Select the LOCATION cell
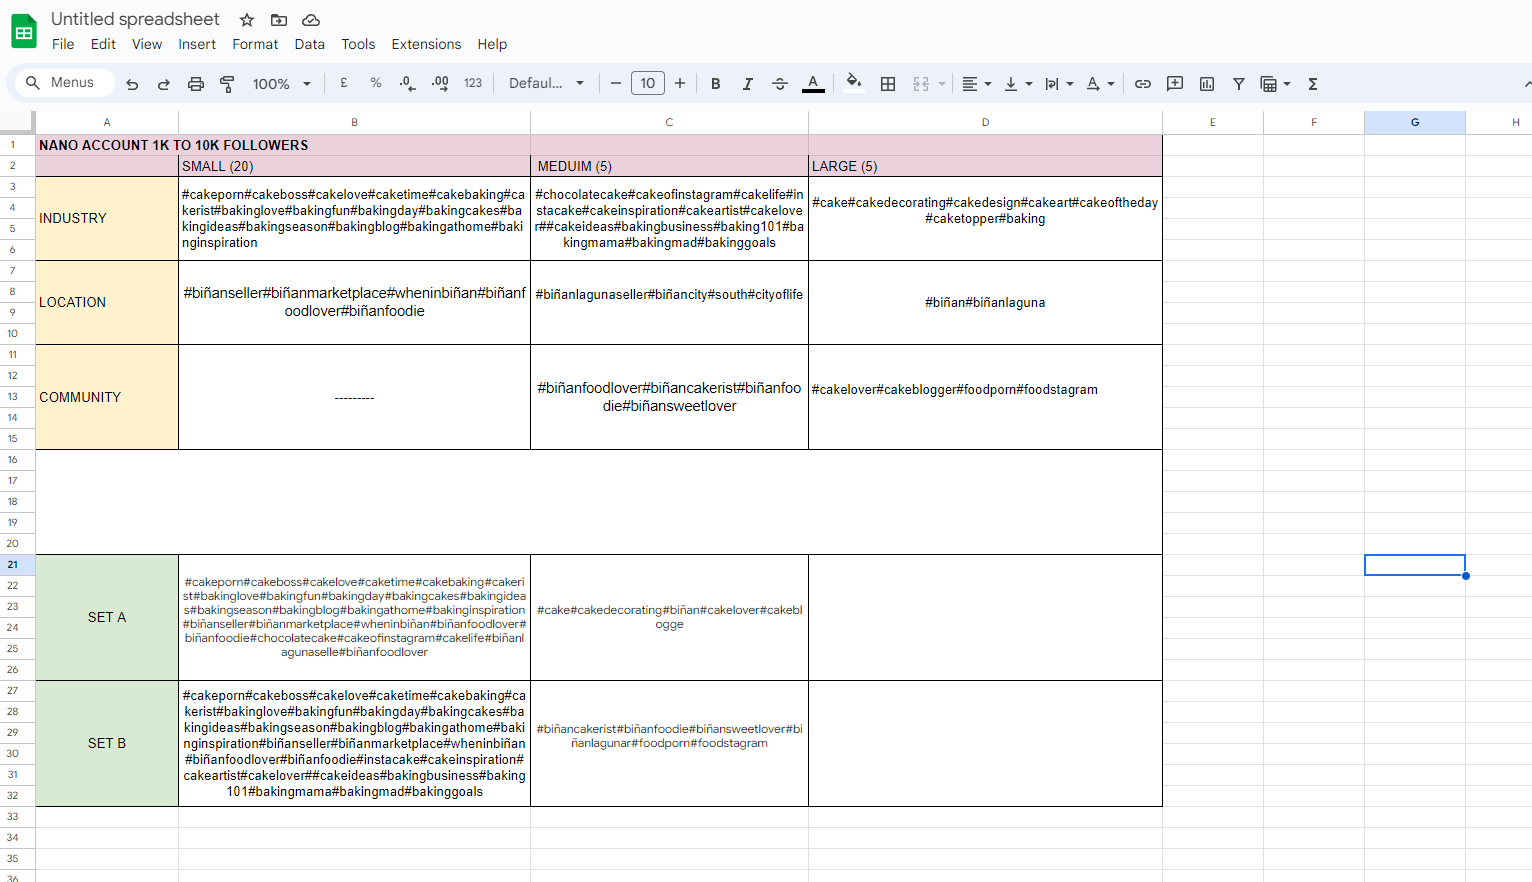 [107, 303]
